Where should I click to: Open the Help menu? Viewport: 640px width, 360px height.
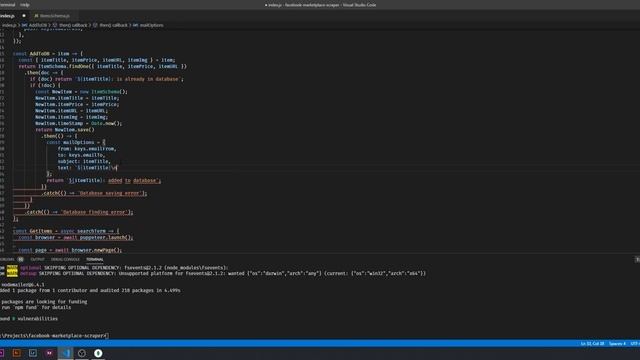click(x=24, y=5)
